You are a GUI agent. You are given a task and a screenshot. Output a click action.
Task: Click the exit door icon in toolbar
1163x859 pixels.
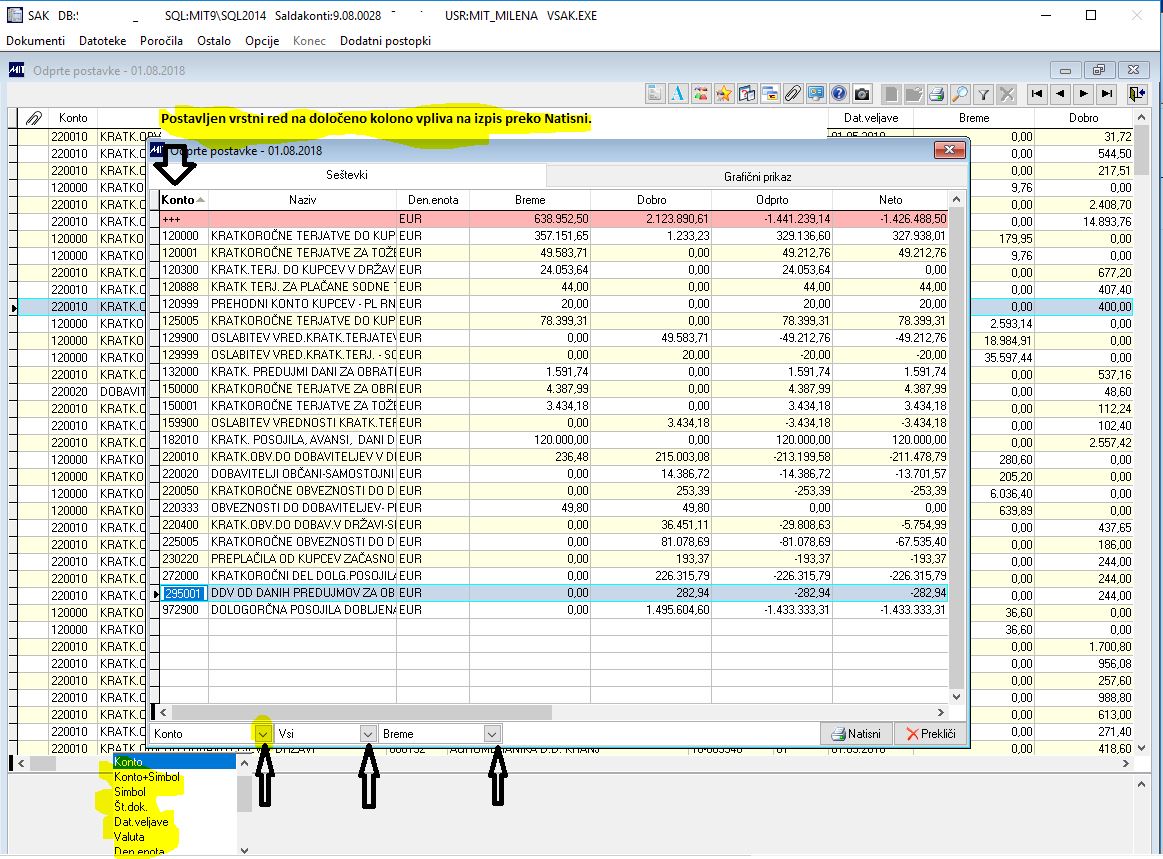(x=1137, y=93)
